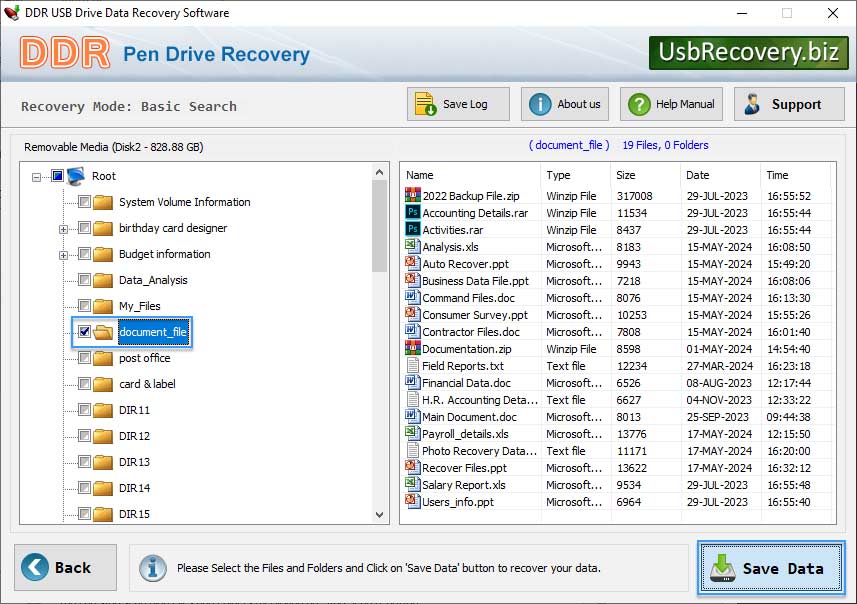
Task: Click the PowerPoint icon of Business Data File.ppt
Action: click(x=413, y=279)
